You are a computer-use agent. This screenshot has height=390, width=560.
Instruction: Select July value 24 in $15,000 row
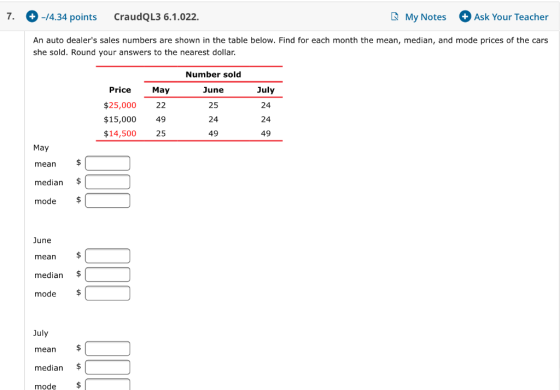click(x=266, y=119)
